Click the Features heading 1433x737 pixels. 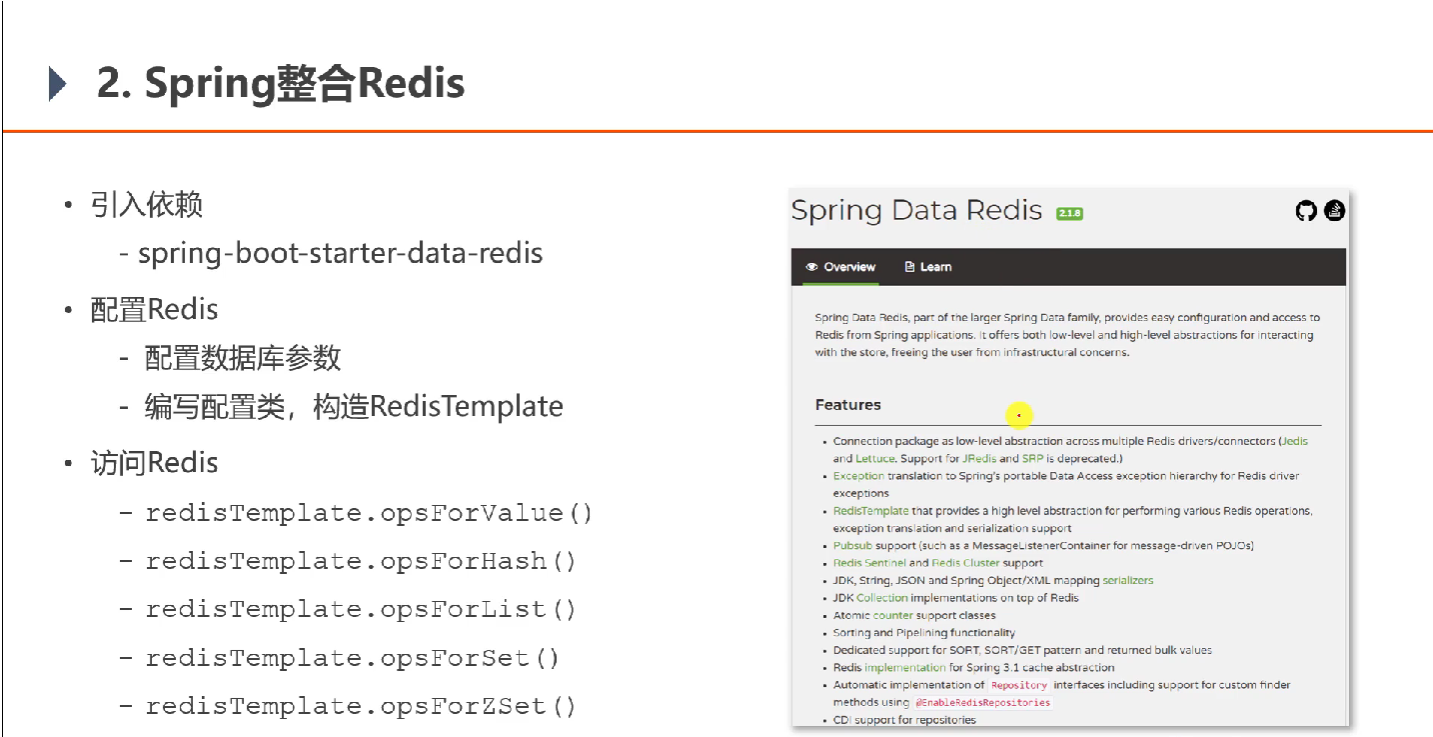[x=848, y=405]
